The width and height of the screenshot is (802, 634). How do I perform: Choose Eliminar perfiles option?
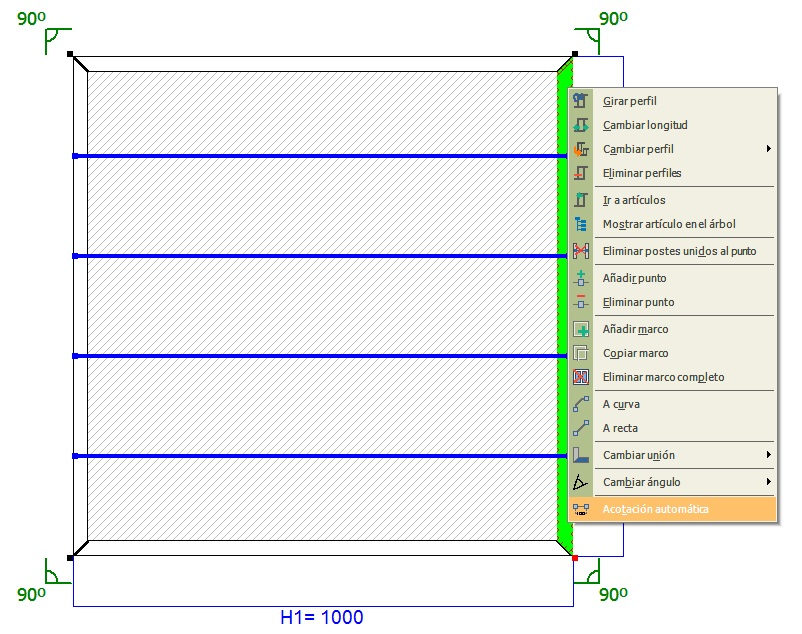(x=673, y=173)
